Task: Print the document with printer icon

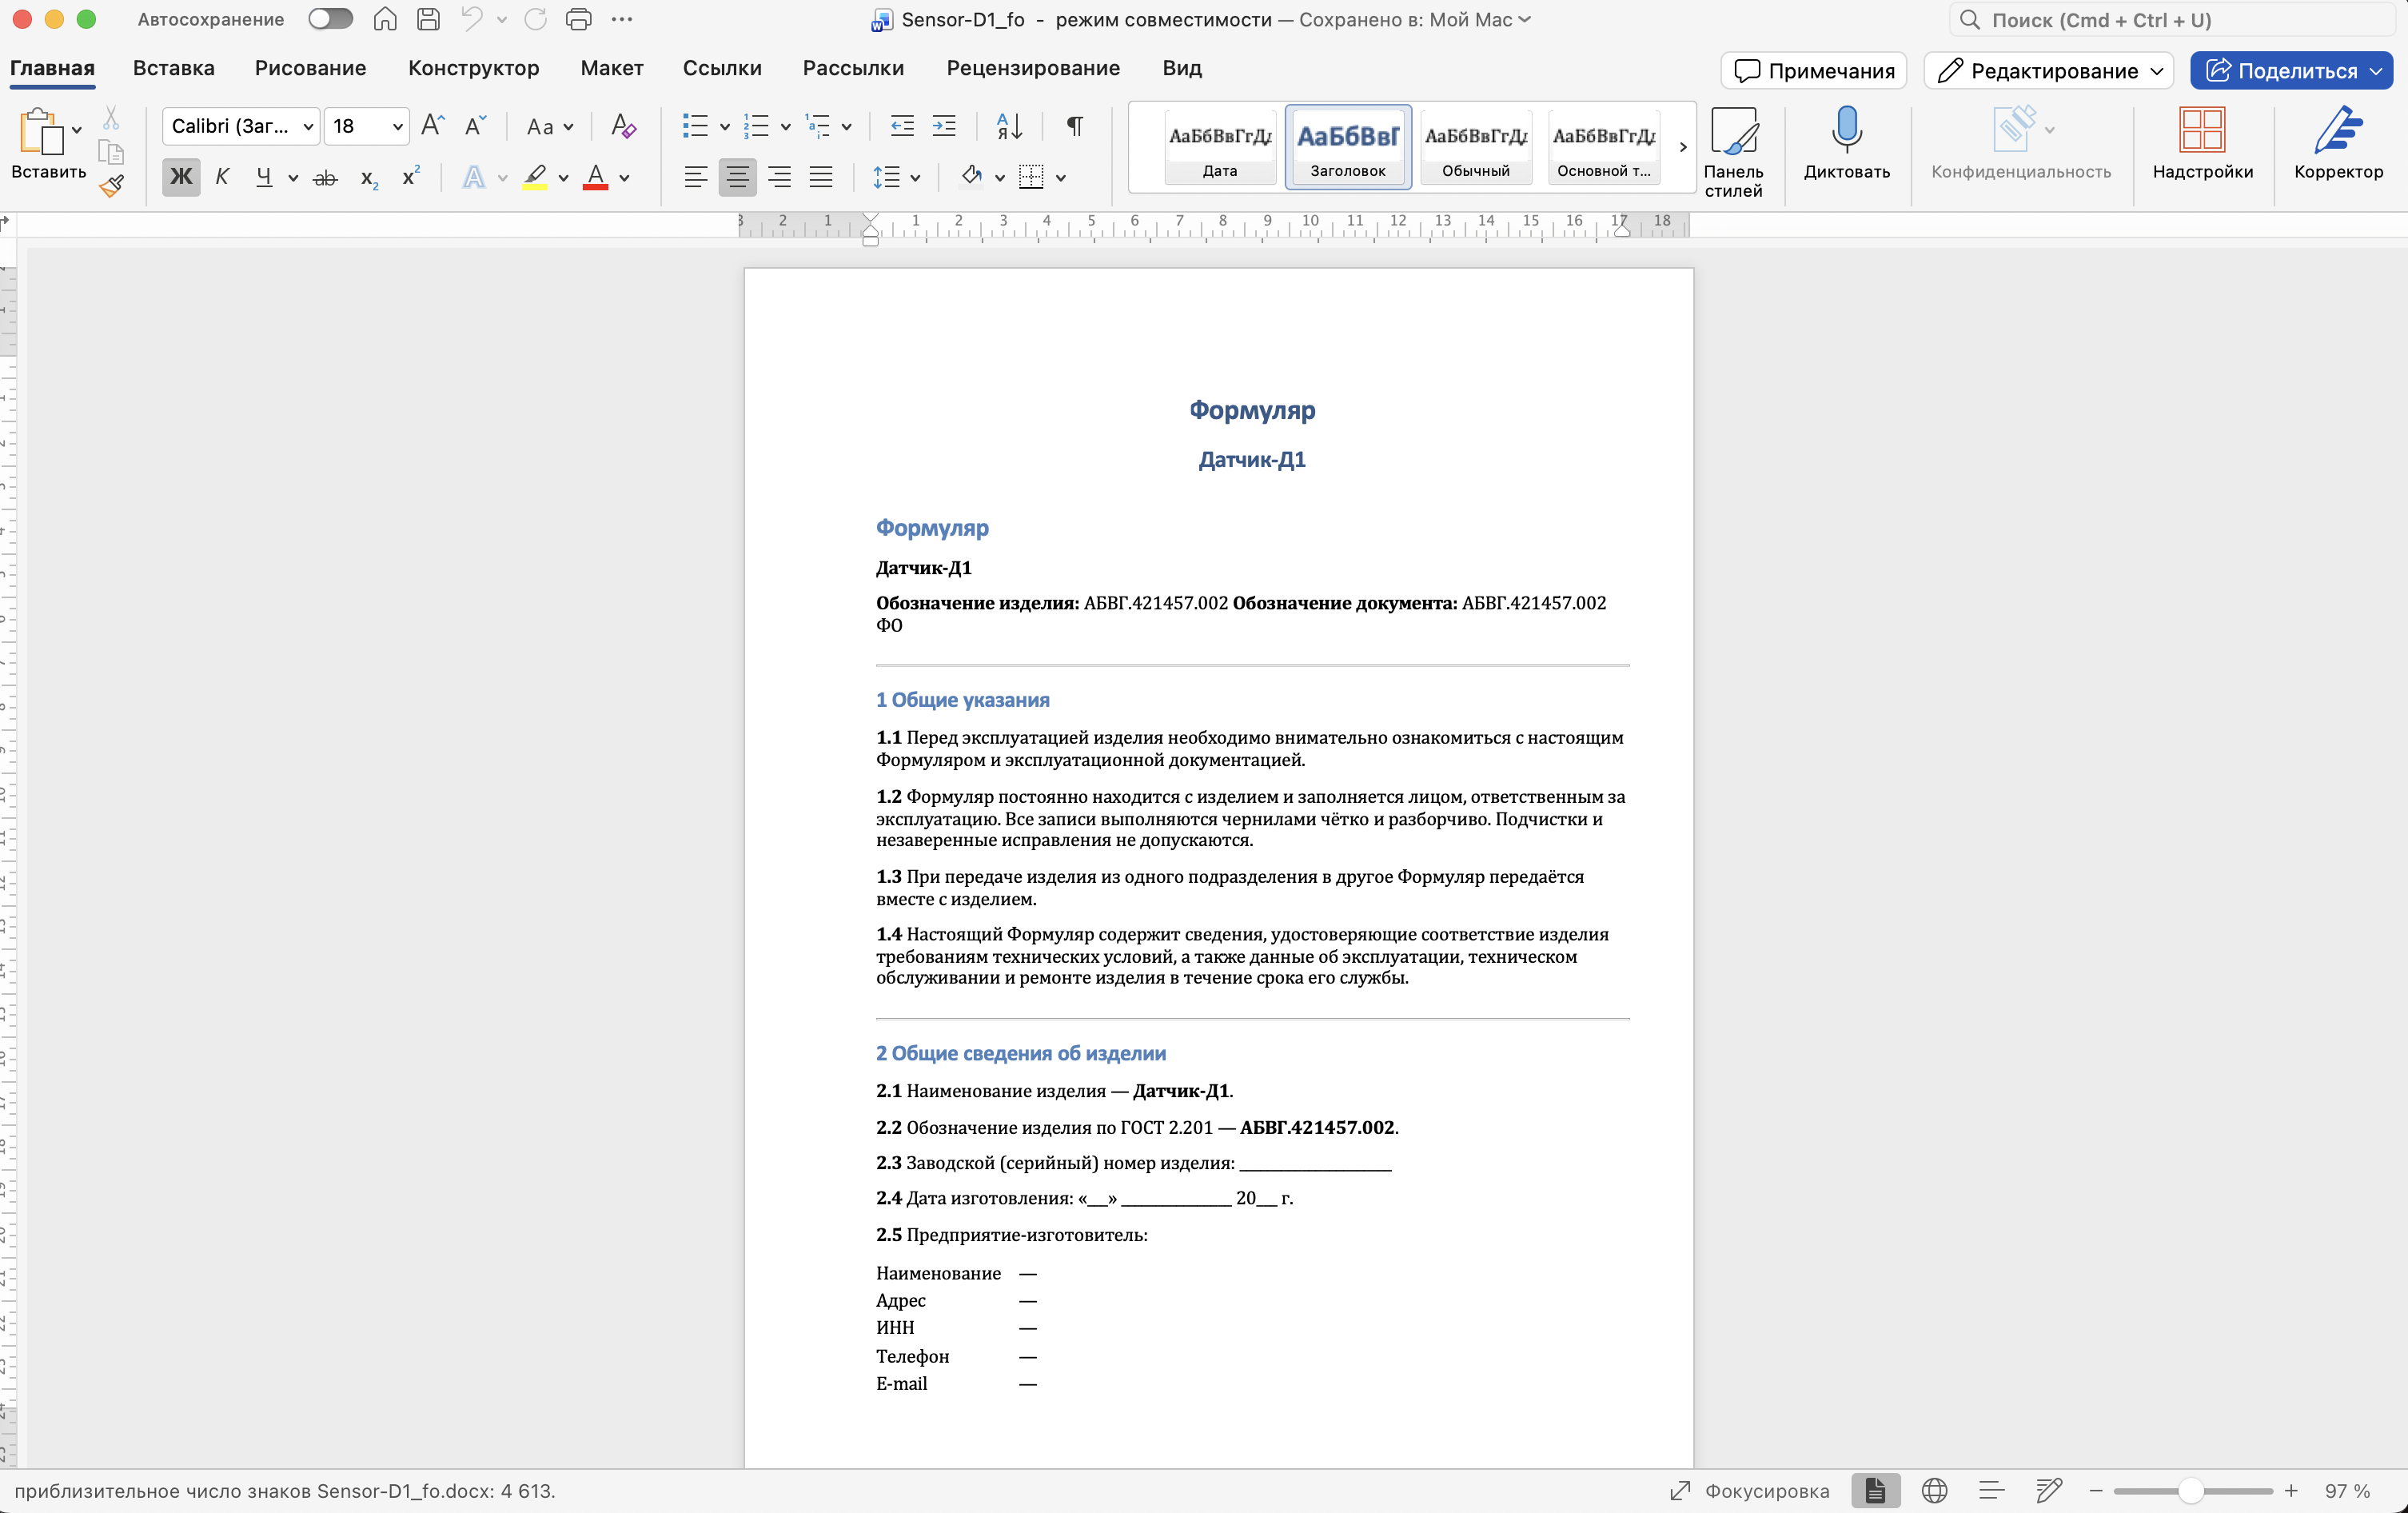Action: 578,19
